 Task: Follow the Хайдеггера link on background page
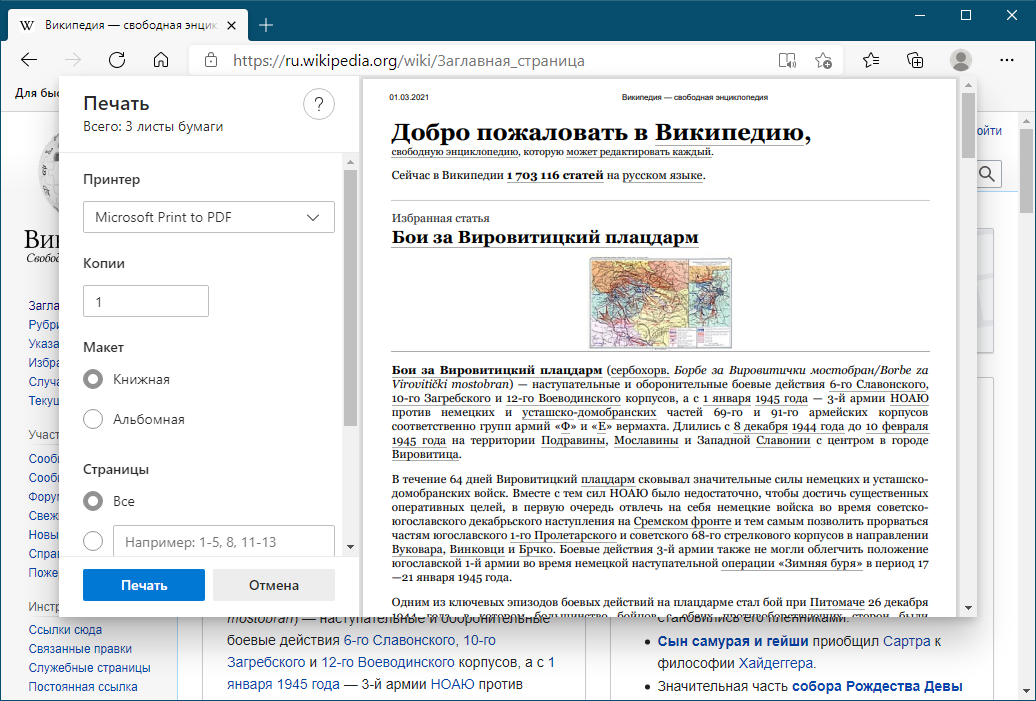click(x=777, y=663)
